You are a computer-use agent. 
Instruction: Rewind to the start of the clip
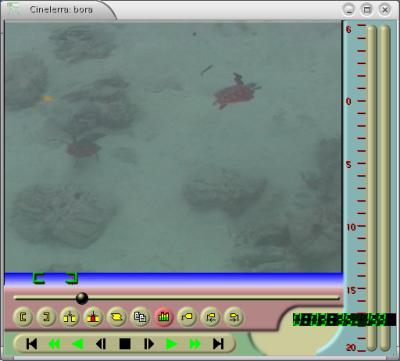pyautogui.click(x=32, y=344)
